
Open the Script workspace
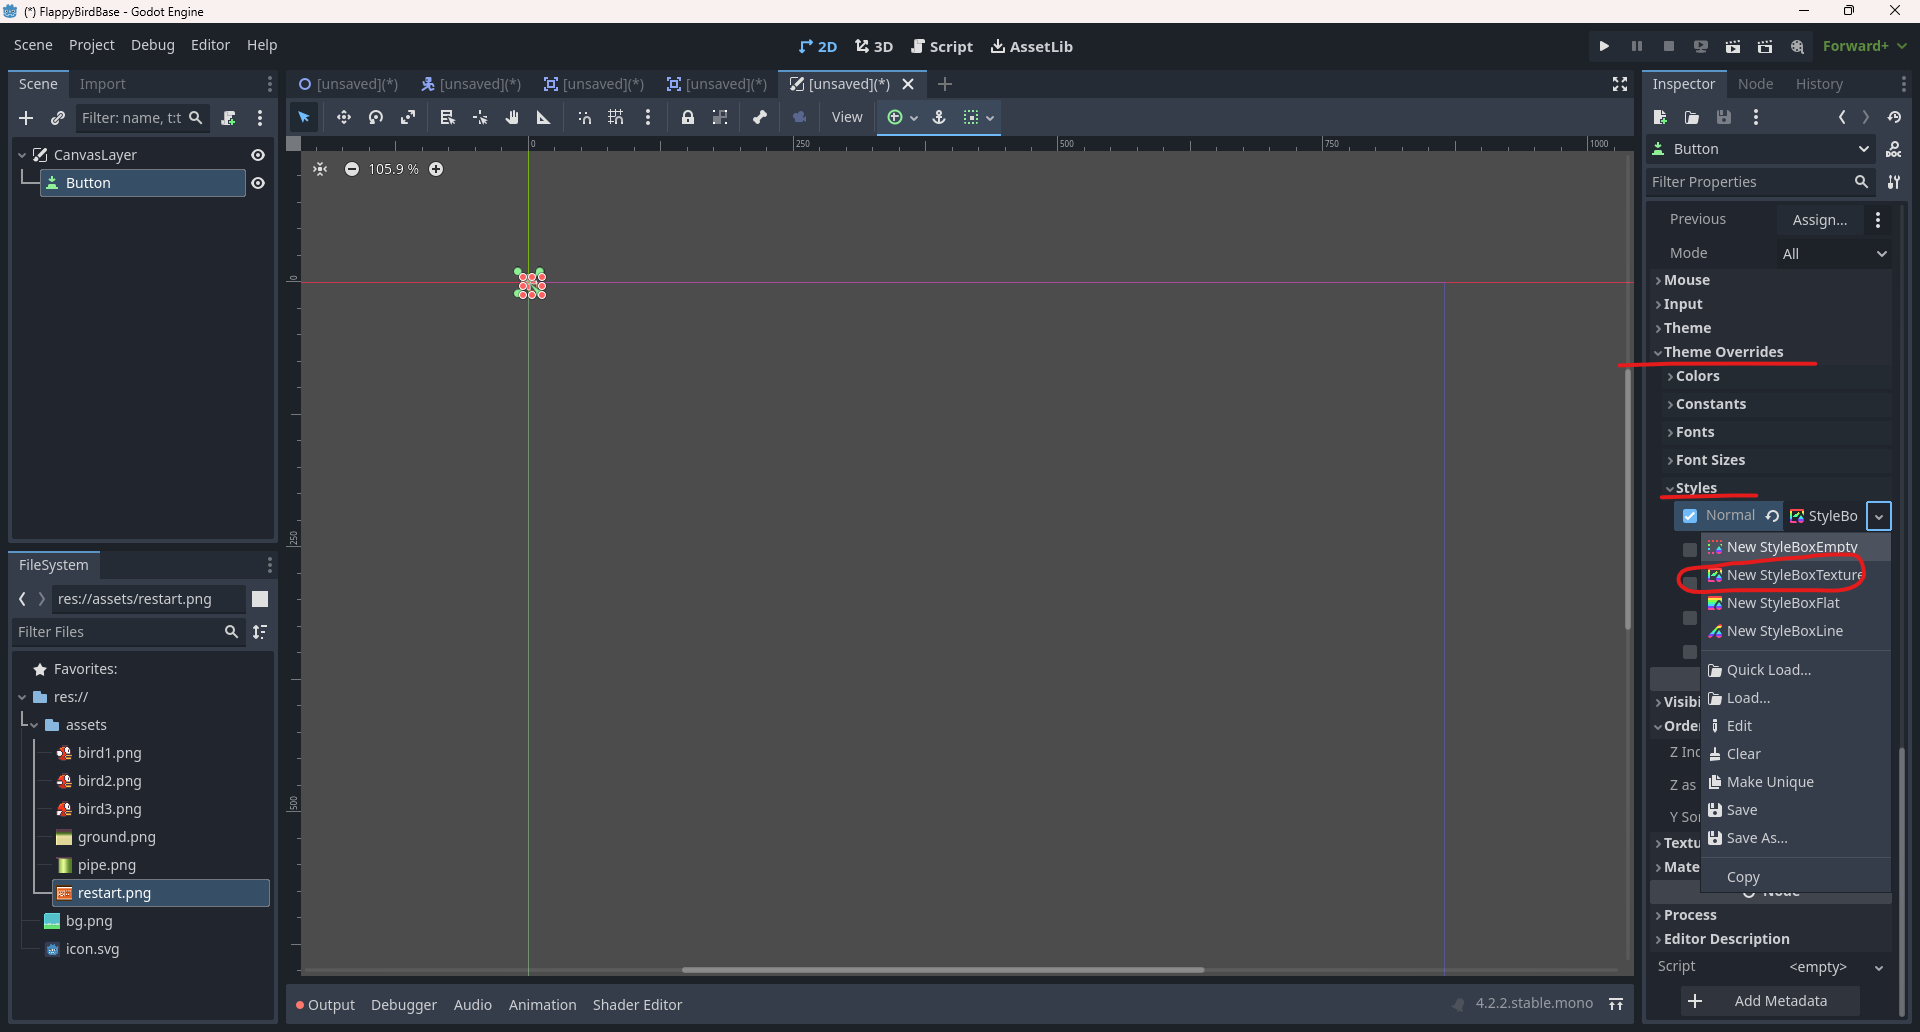[x=941, y=46]
